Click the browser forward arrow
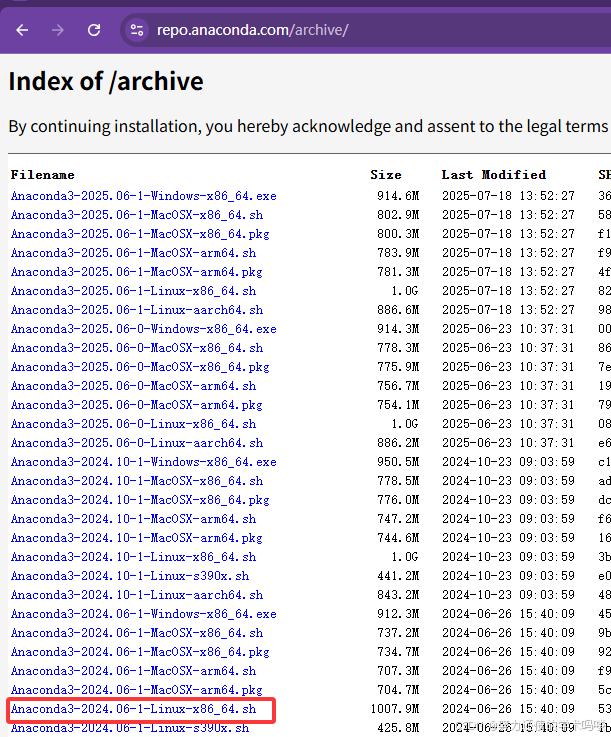Viewport: 611px width, 737px height. (x=58, y=30)
